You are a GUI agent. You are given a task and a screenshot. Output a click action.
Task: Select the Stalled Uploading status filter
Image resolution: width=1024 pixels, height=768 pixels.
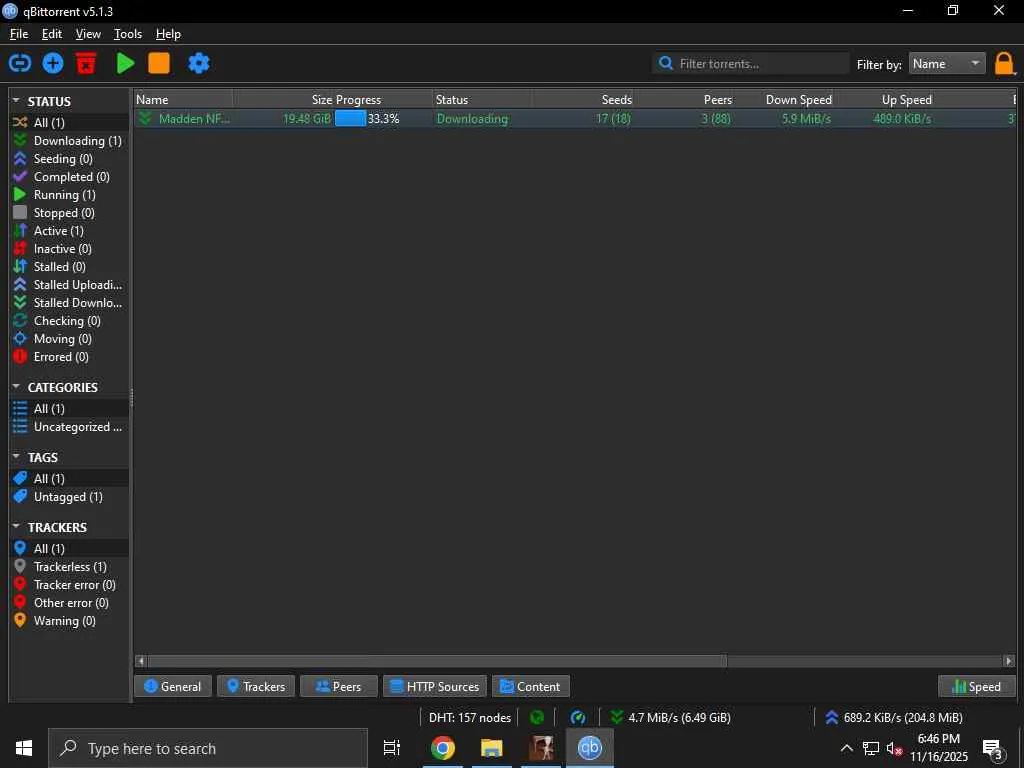69,285
